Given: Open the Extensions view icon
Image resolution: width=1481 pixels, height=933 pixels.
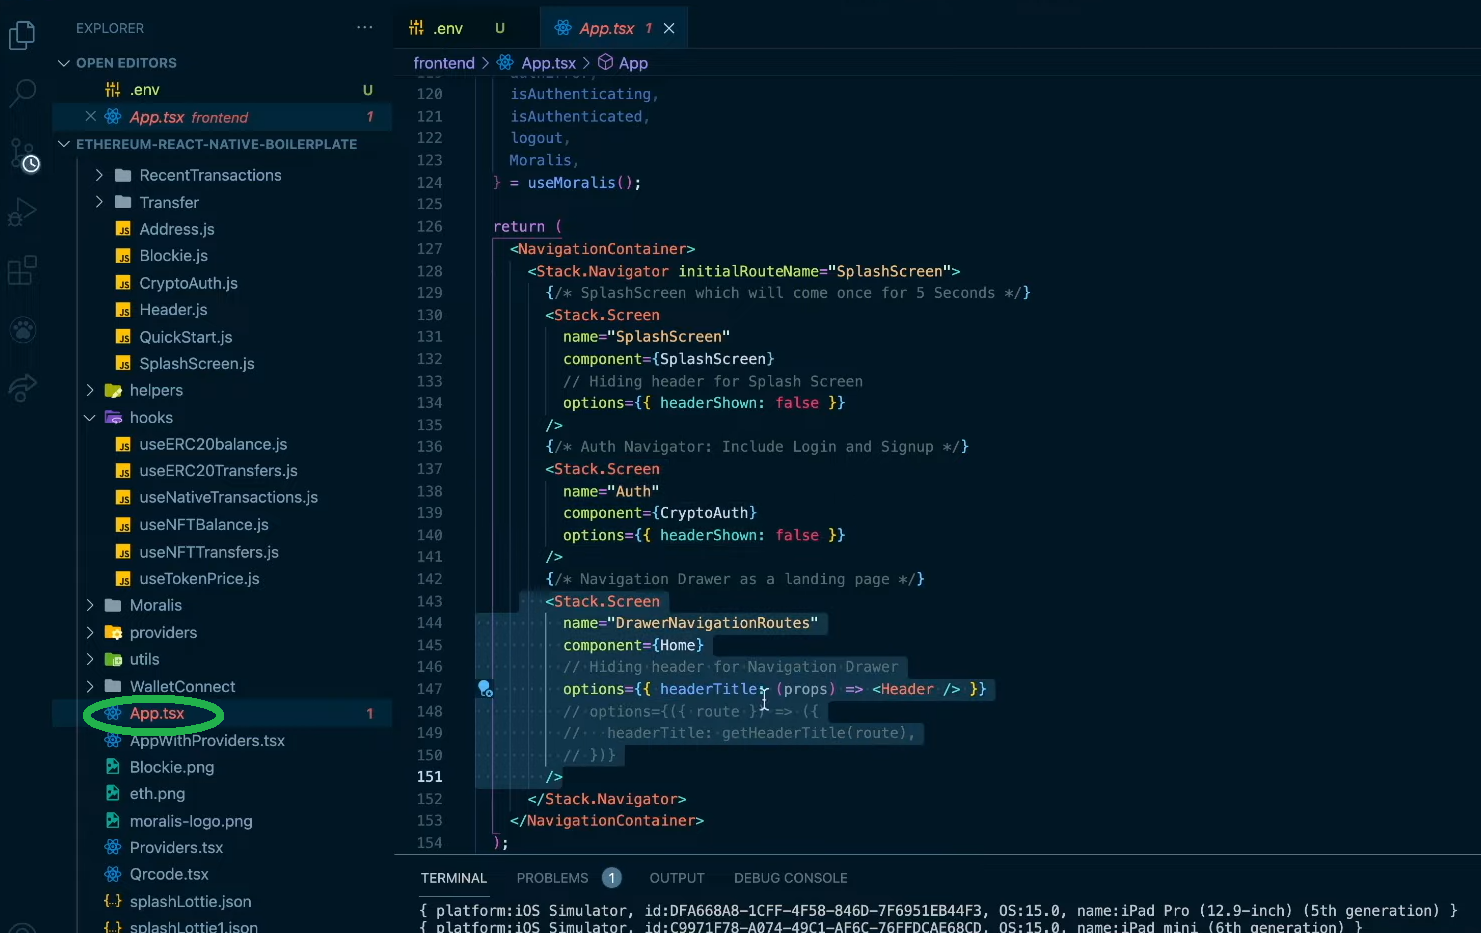Looking at the screenshot, I should [22, 270].
